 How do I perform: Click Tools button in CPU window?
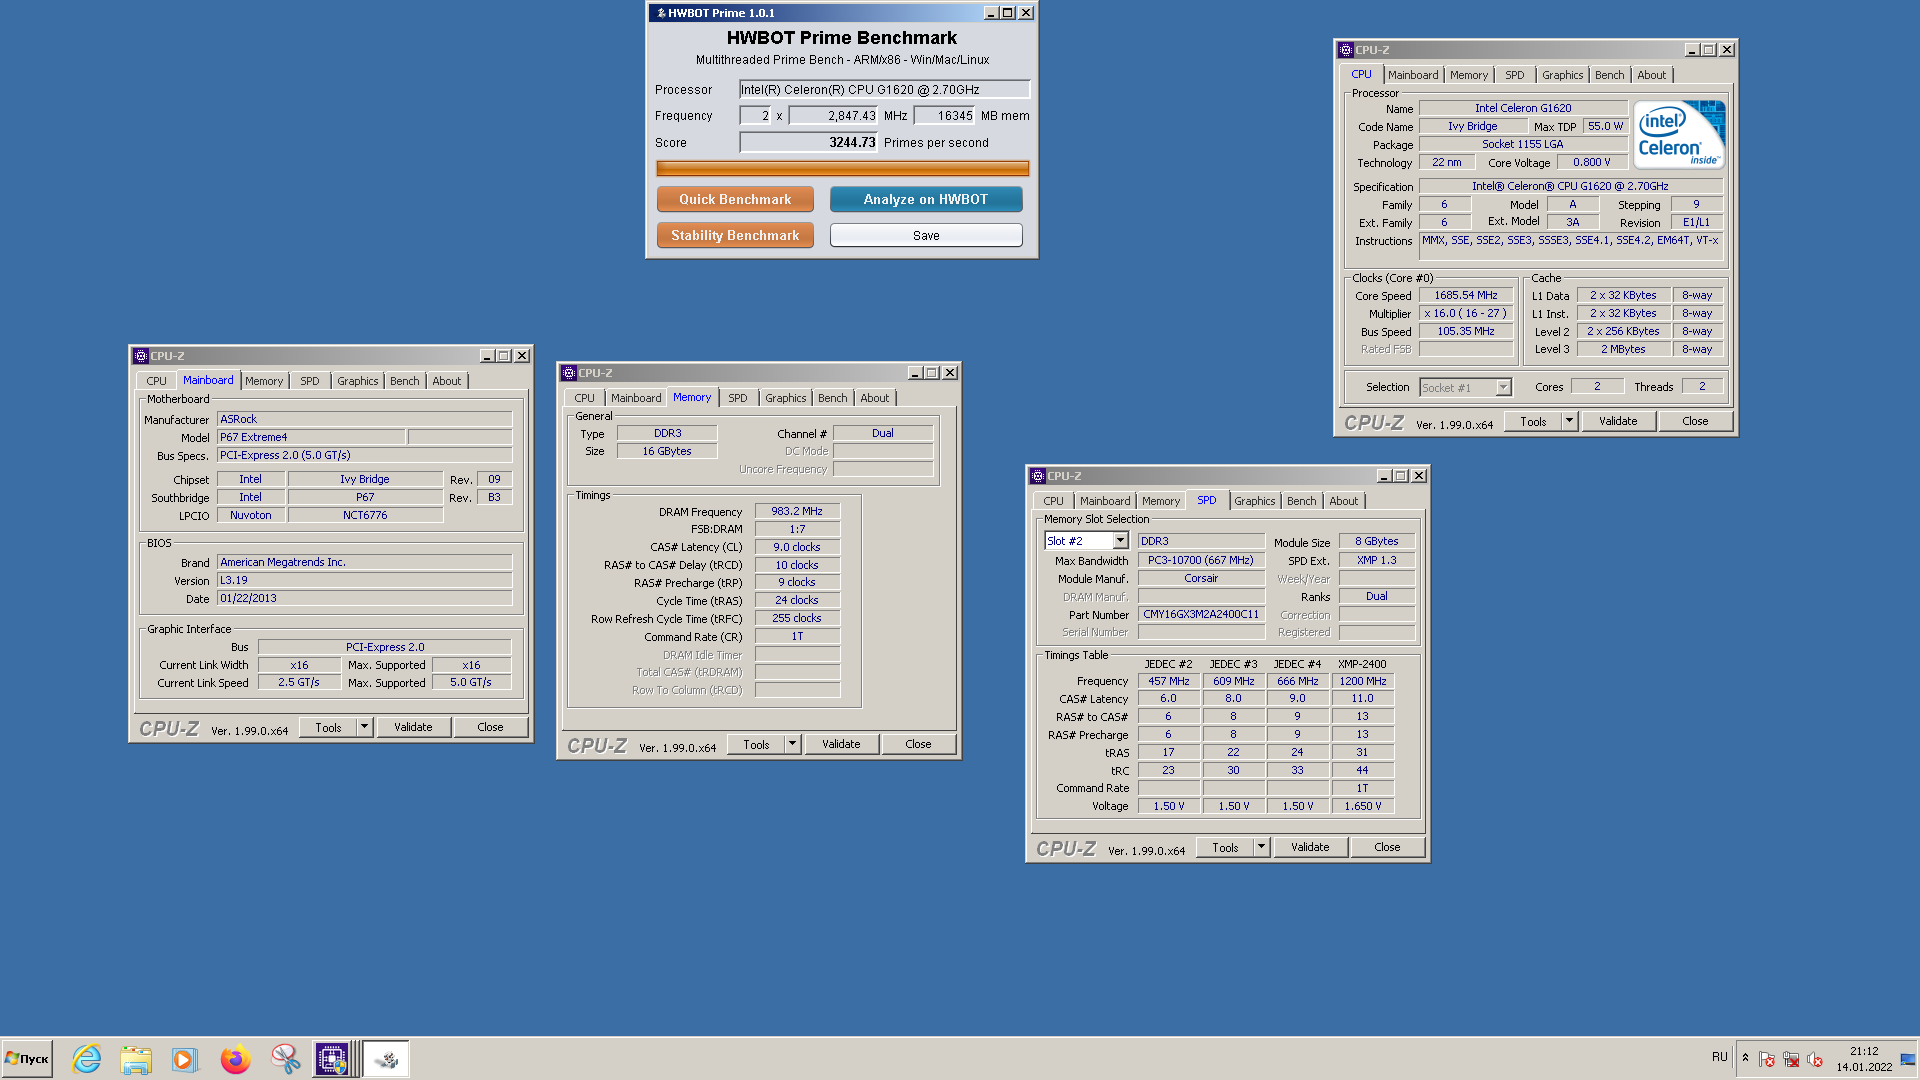click(x=1533, y=421)
